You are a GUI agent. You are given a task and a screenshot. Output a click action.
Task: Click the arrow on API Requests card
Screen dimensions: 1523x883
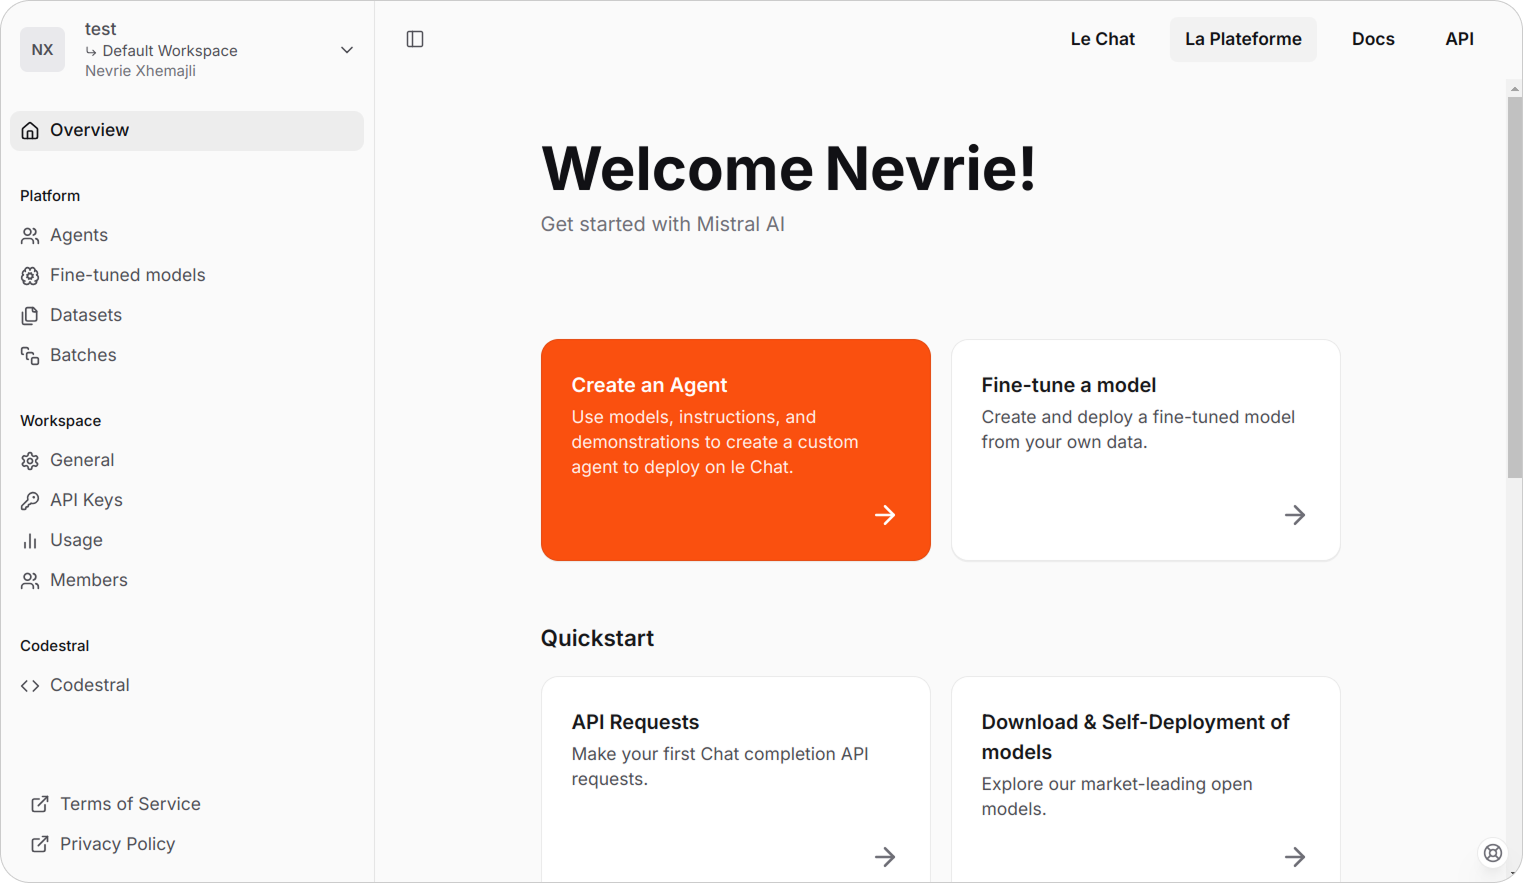click(885, 857)
